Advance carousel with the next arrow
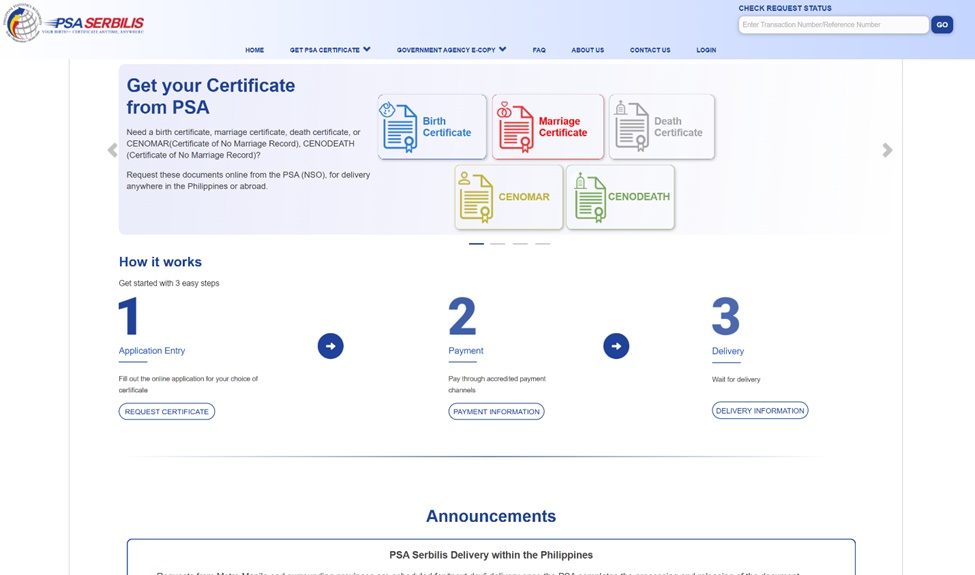975x575 pixels. 887,150
